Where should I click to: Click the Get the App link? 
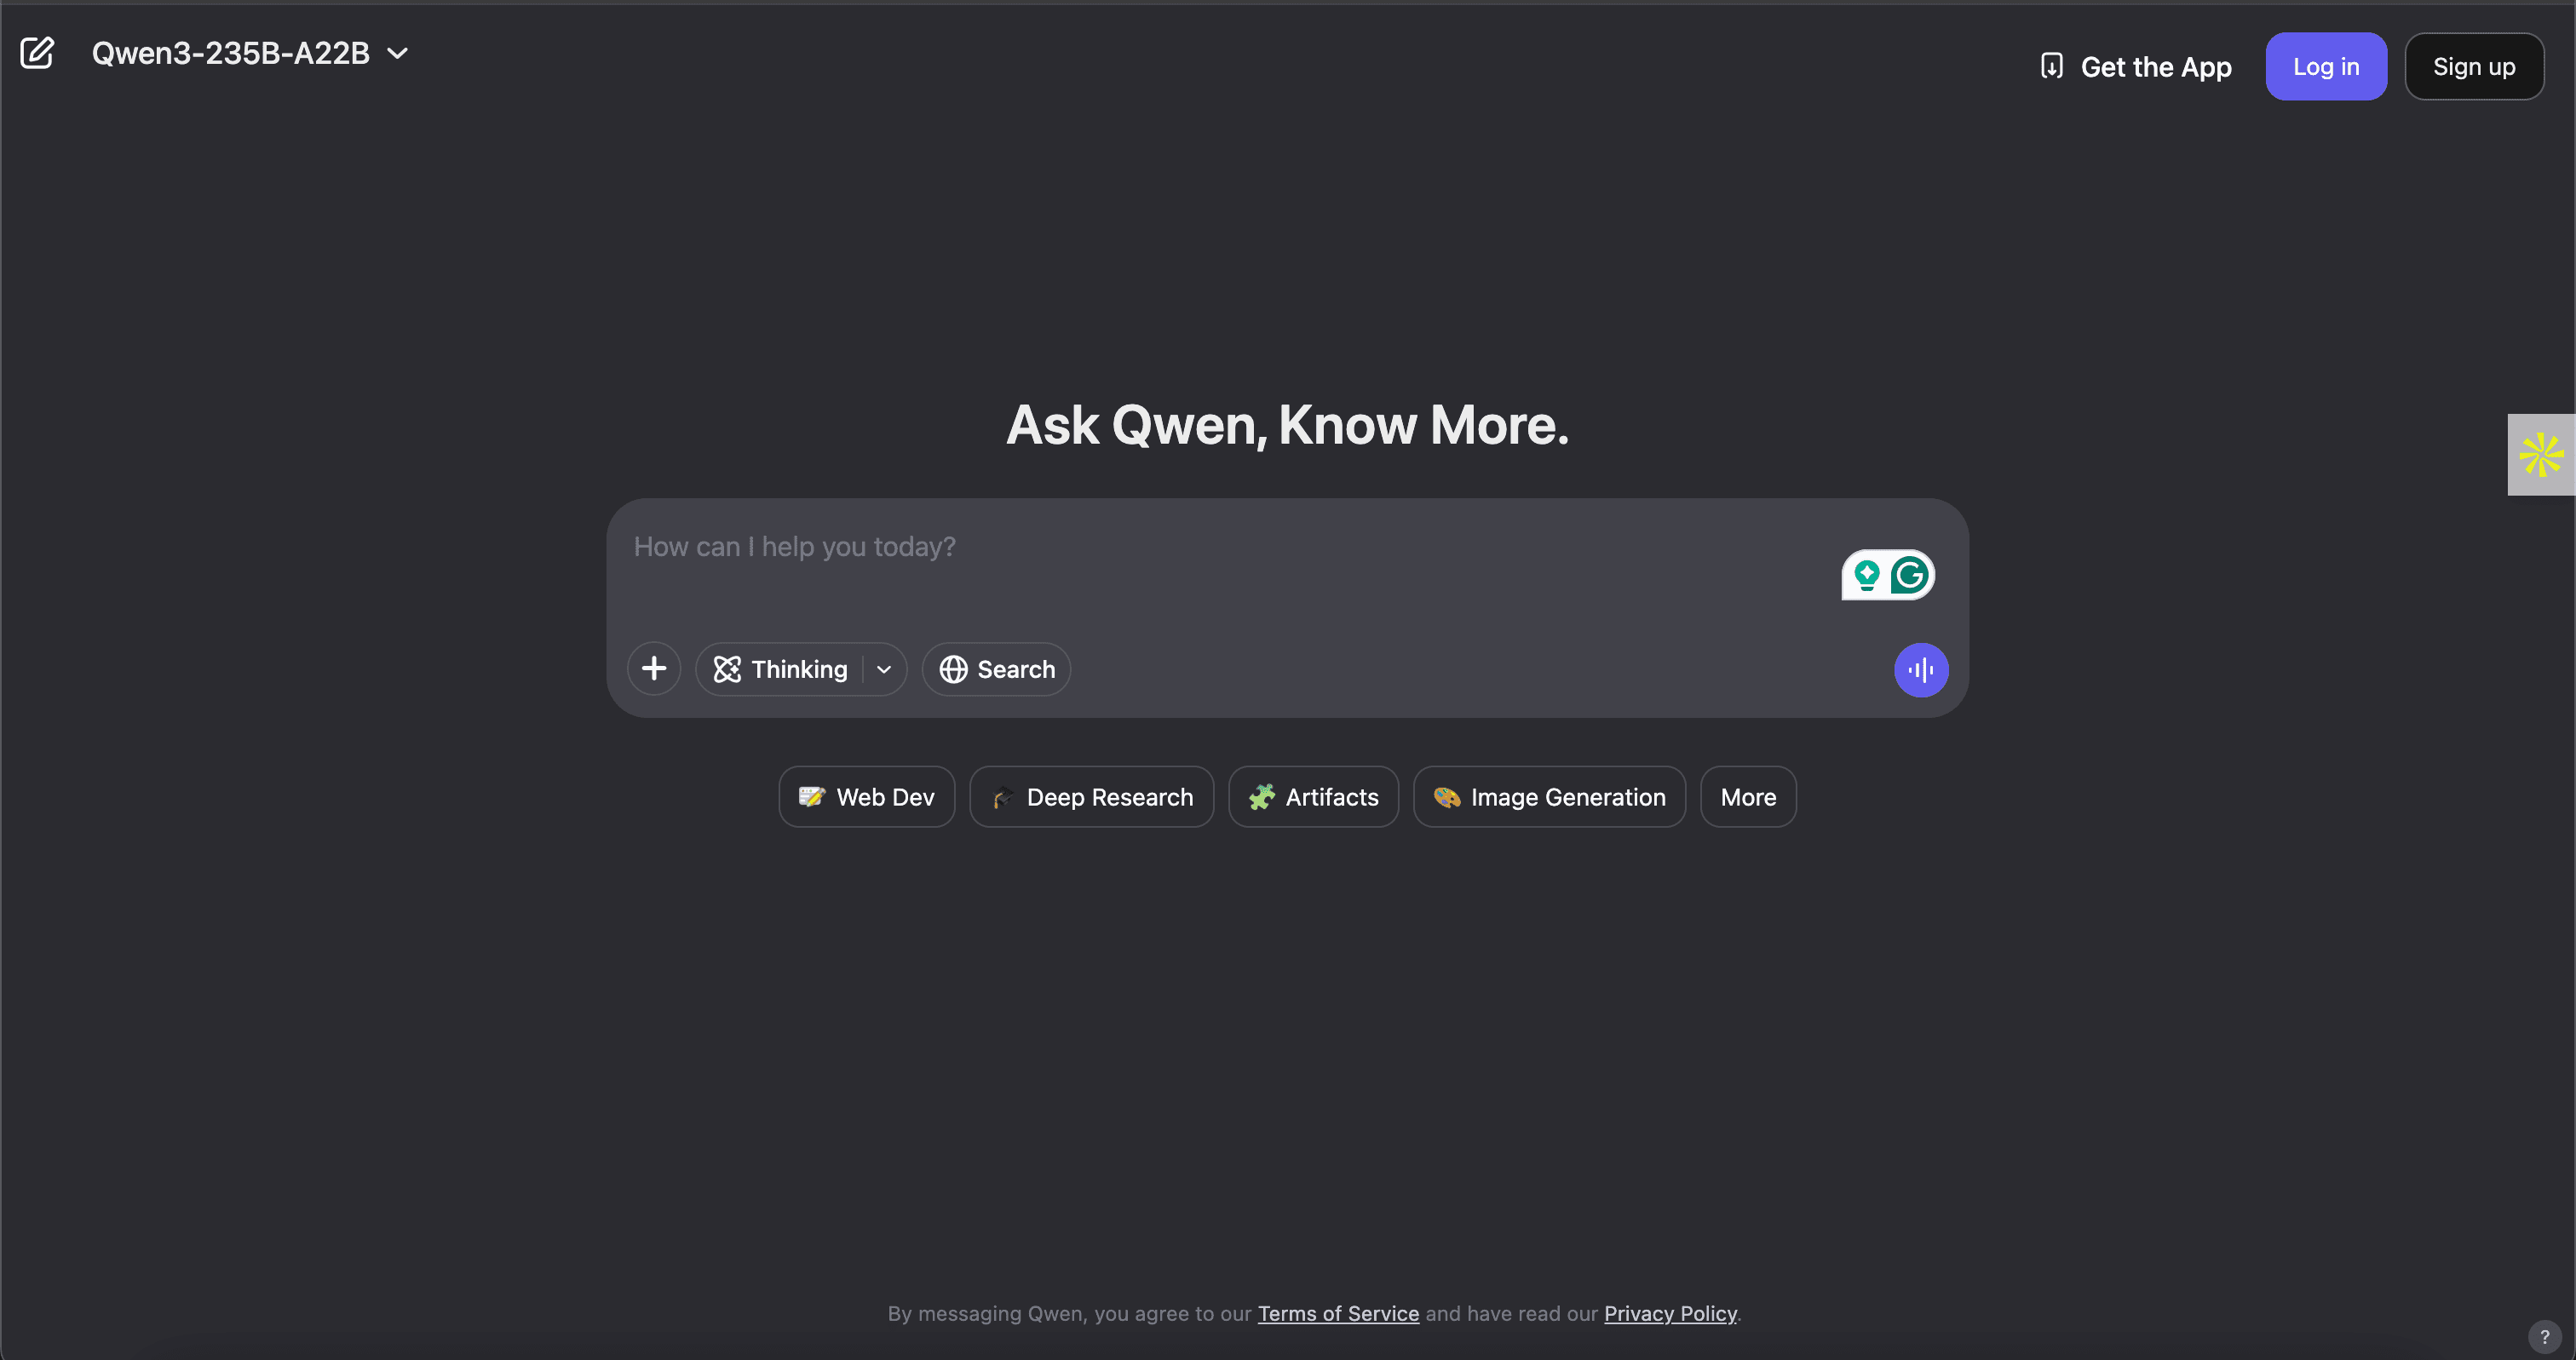2136,67
